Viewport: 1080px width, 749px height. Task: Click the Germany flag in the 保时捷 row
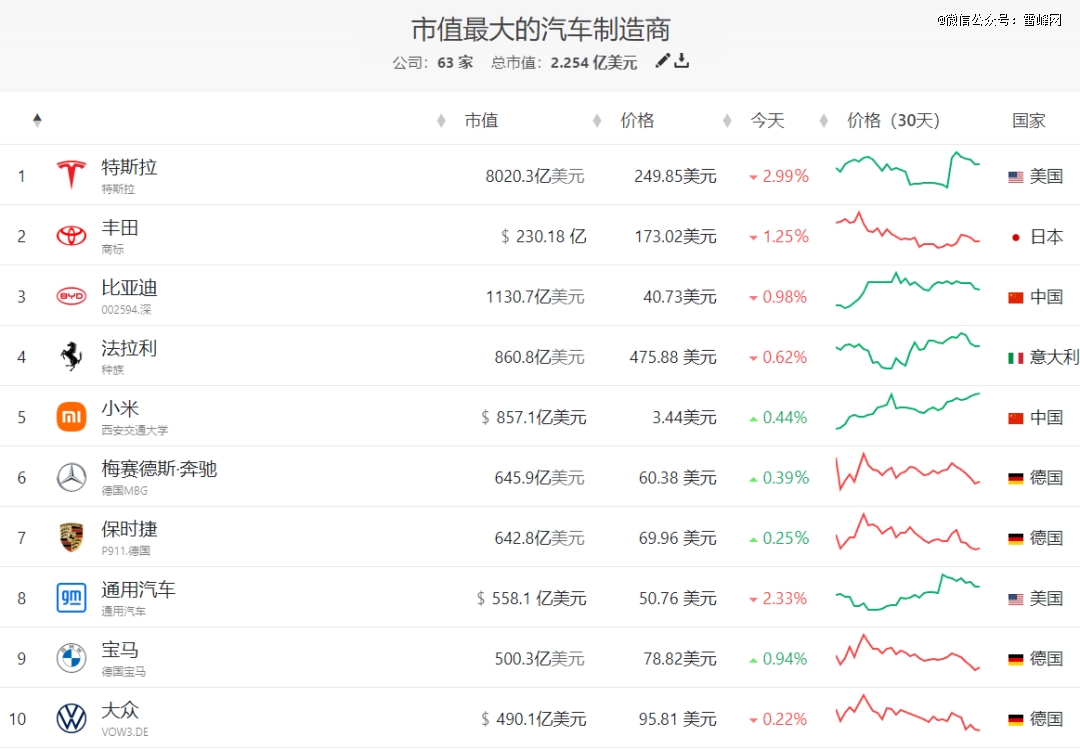1015,539
